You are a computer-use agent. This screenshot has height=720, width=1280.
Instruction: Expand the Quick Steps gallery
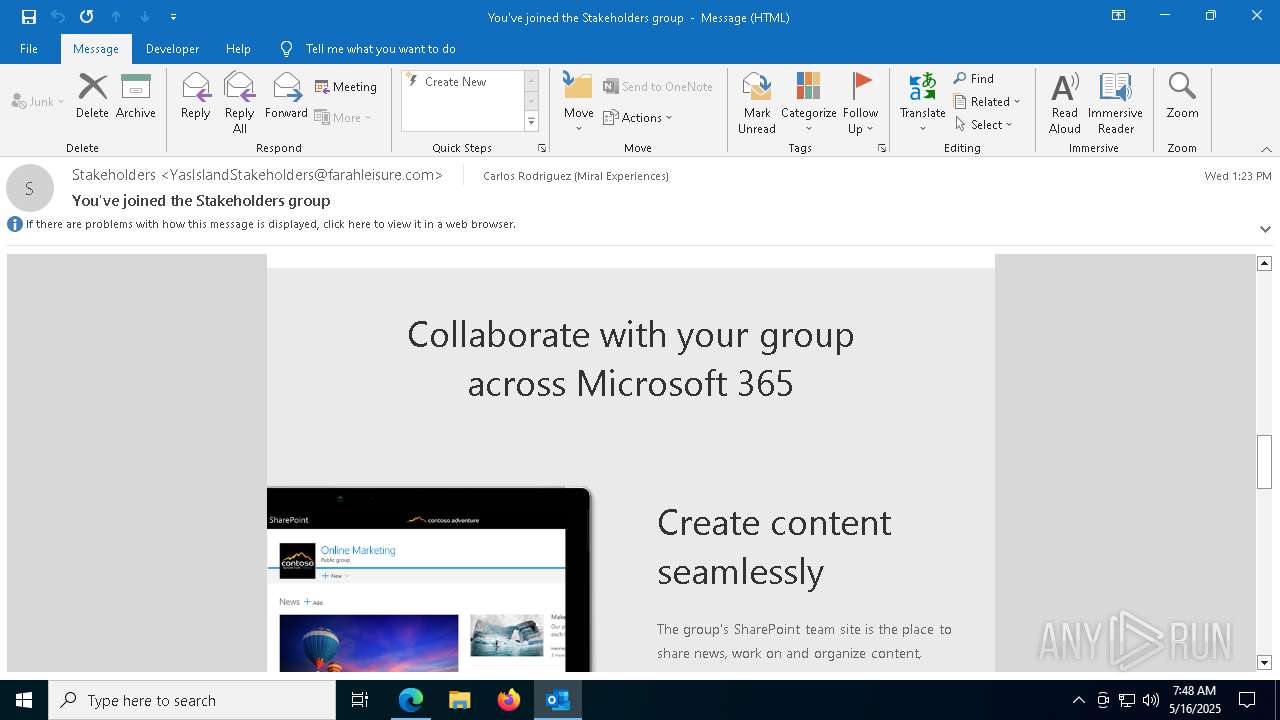coord(532,122)
